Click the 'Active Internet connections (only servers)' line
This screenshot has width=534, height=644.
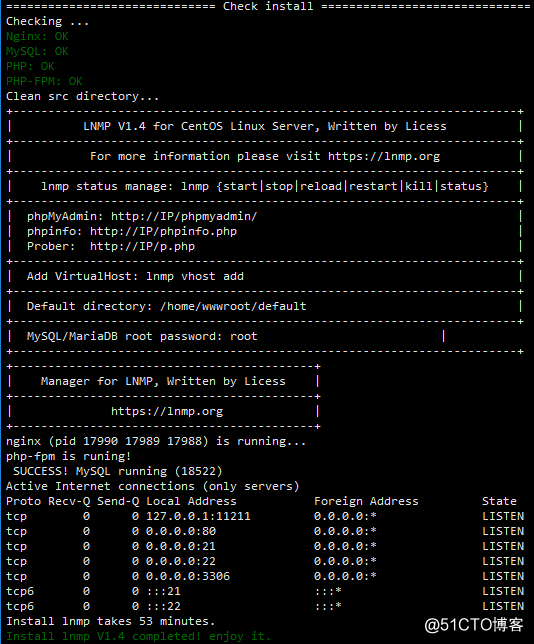tap(152, 486)
